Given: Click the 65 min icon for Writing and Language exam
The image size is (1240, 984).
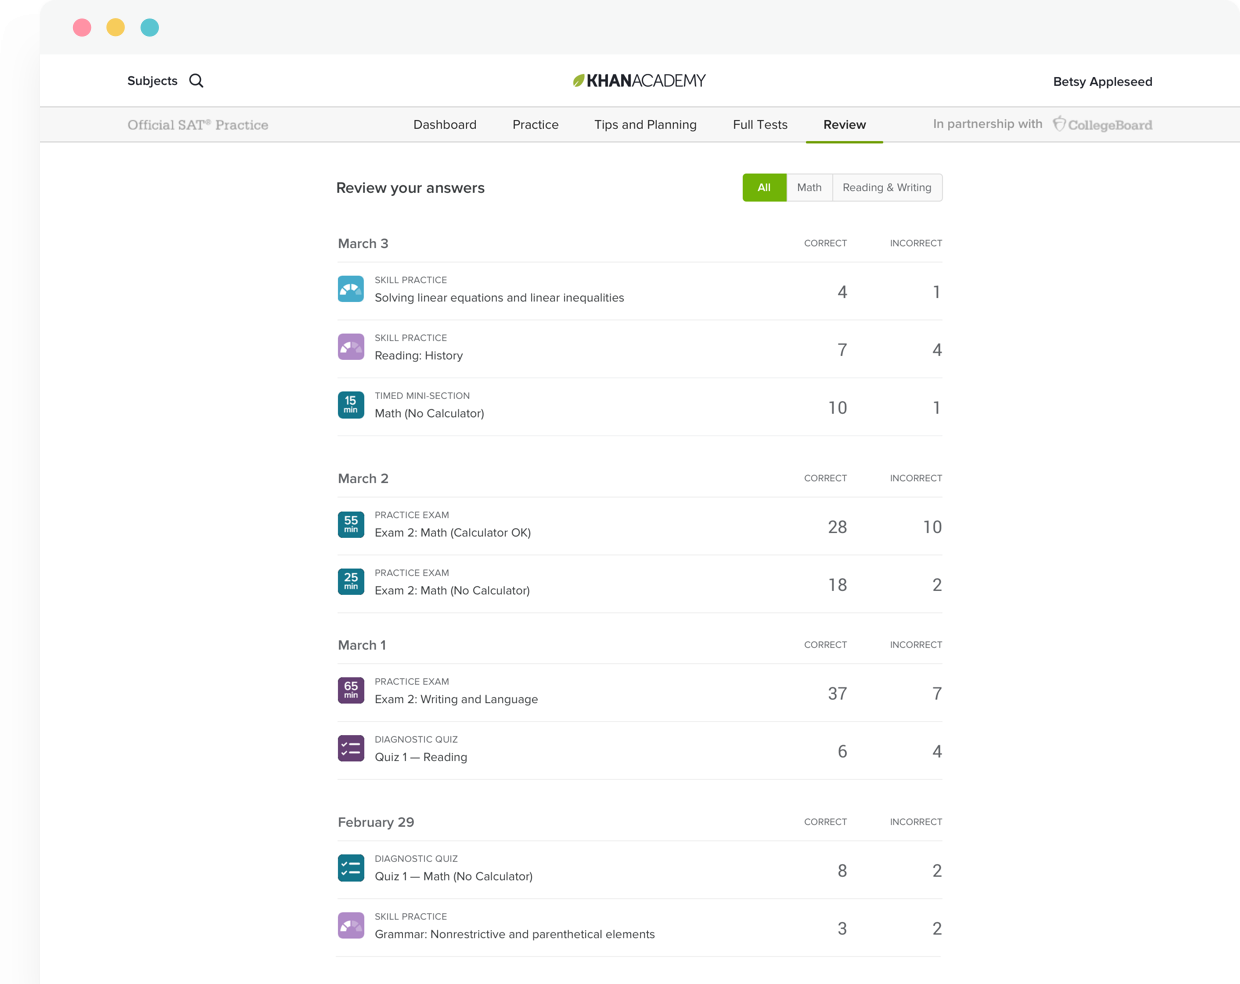Looking at the screenshot, I should click(x=351, y=691).
